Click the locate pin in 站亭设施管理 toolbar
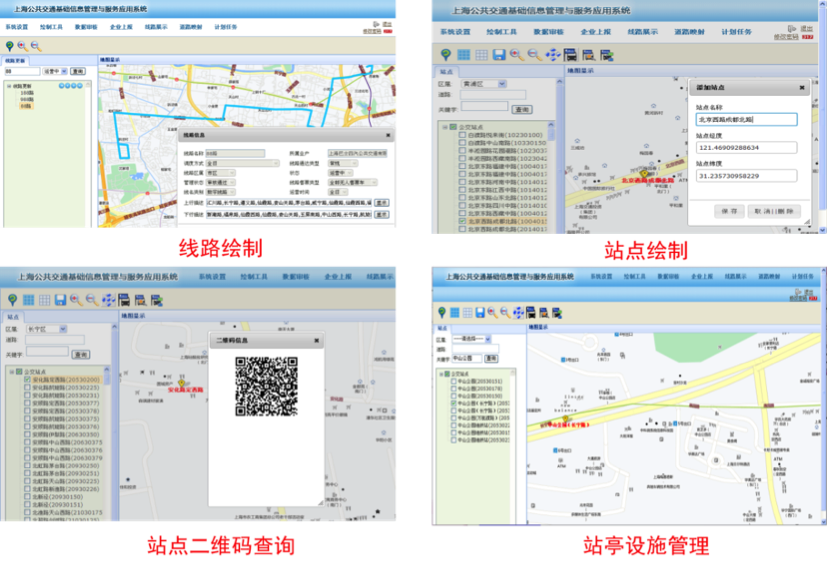 tap(442, 313)
